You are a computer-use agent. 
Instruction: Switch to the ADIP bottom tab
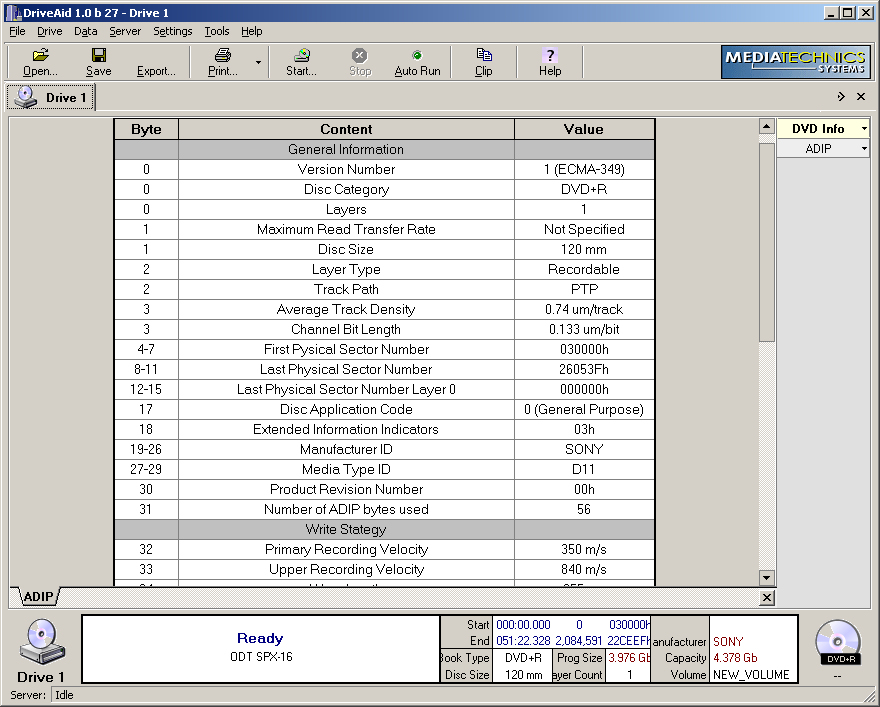coord(38,597)
